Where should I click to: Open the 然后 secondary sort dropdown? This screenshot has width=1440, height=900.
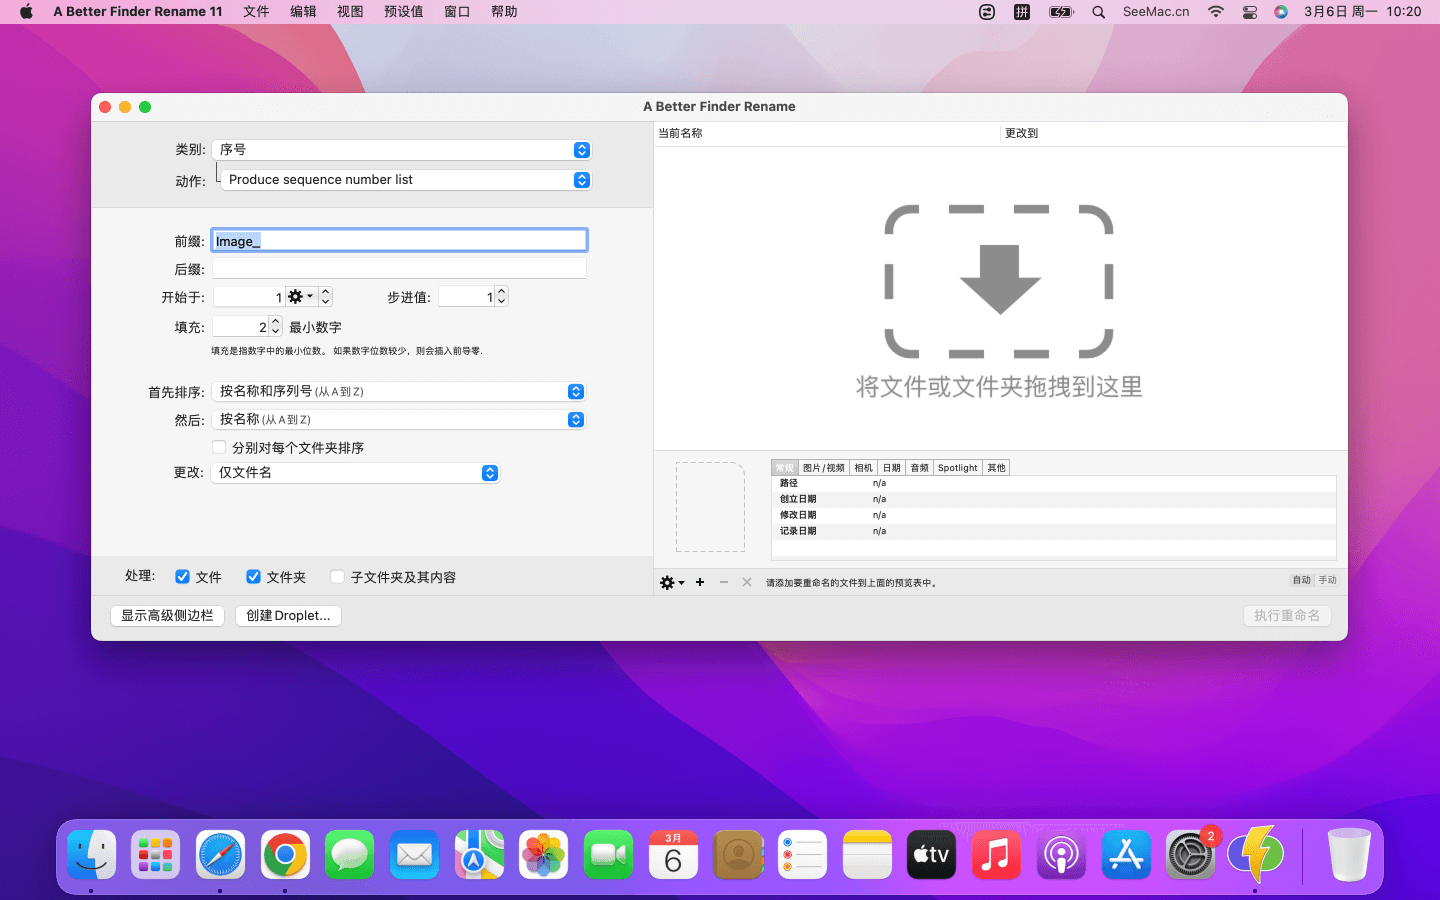click(x=399, y=419)
